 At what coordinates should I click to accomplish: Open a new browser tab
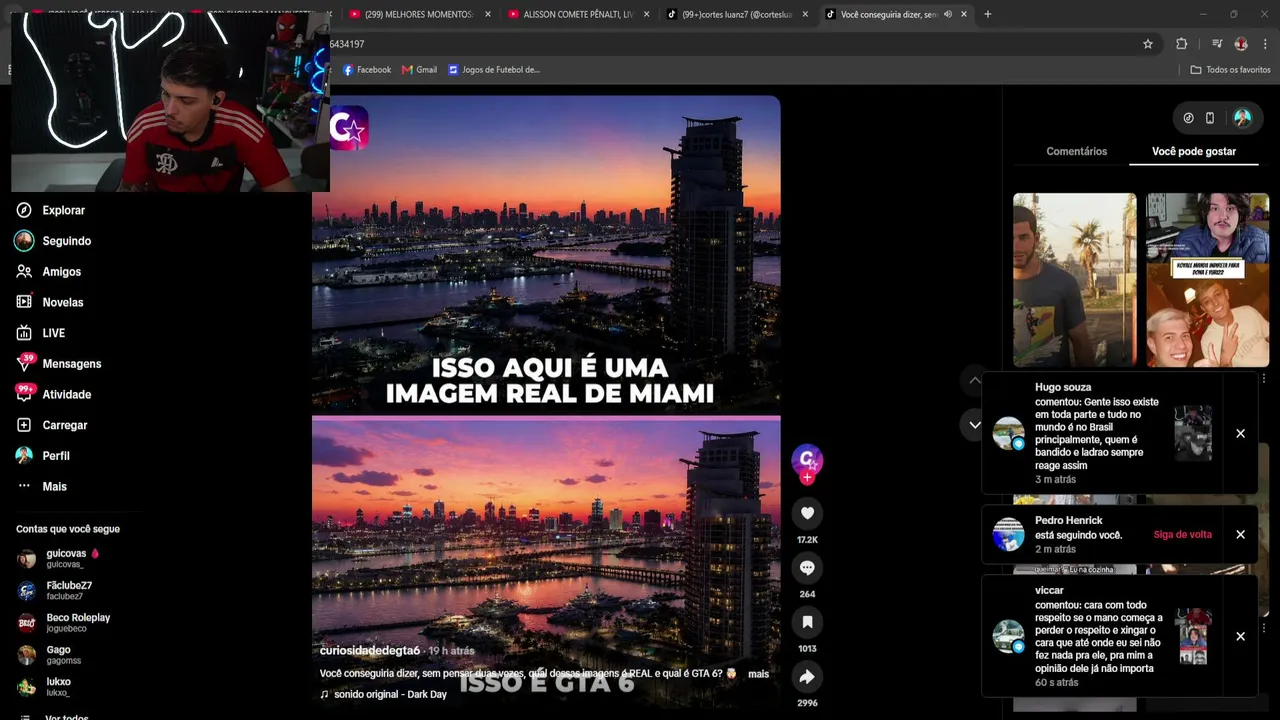tap(988, 14)
